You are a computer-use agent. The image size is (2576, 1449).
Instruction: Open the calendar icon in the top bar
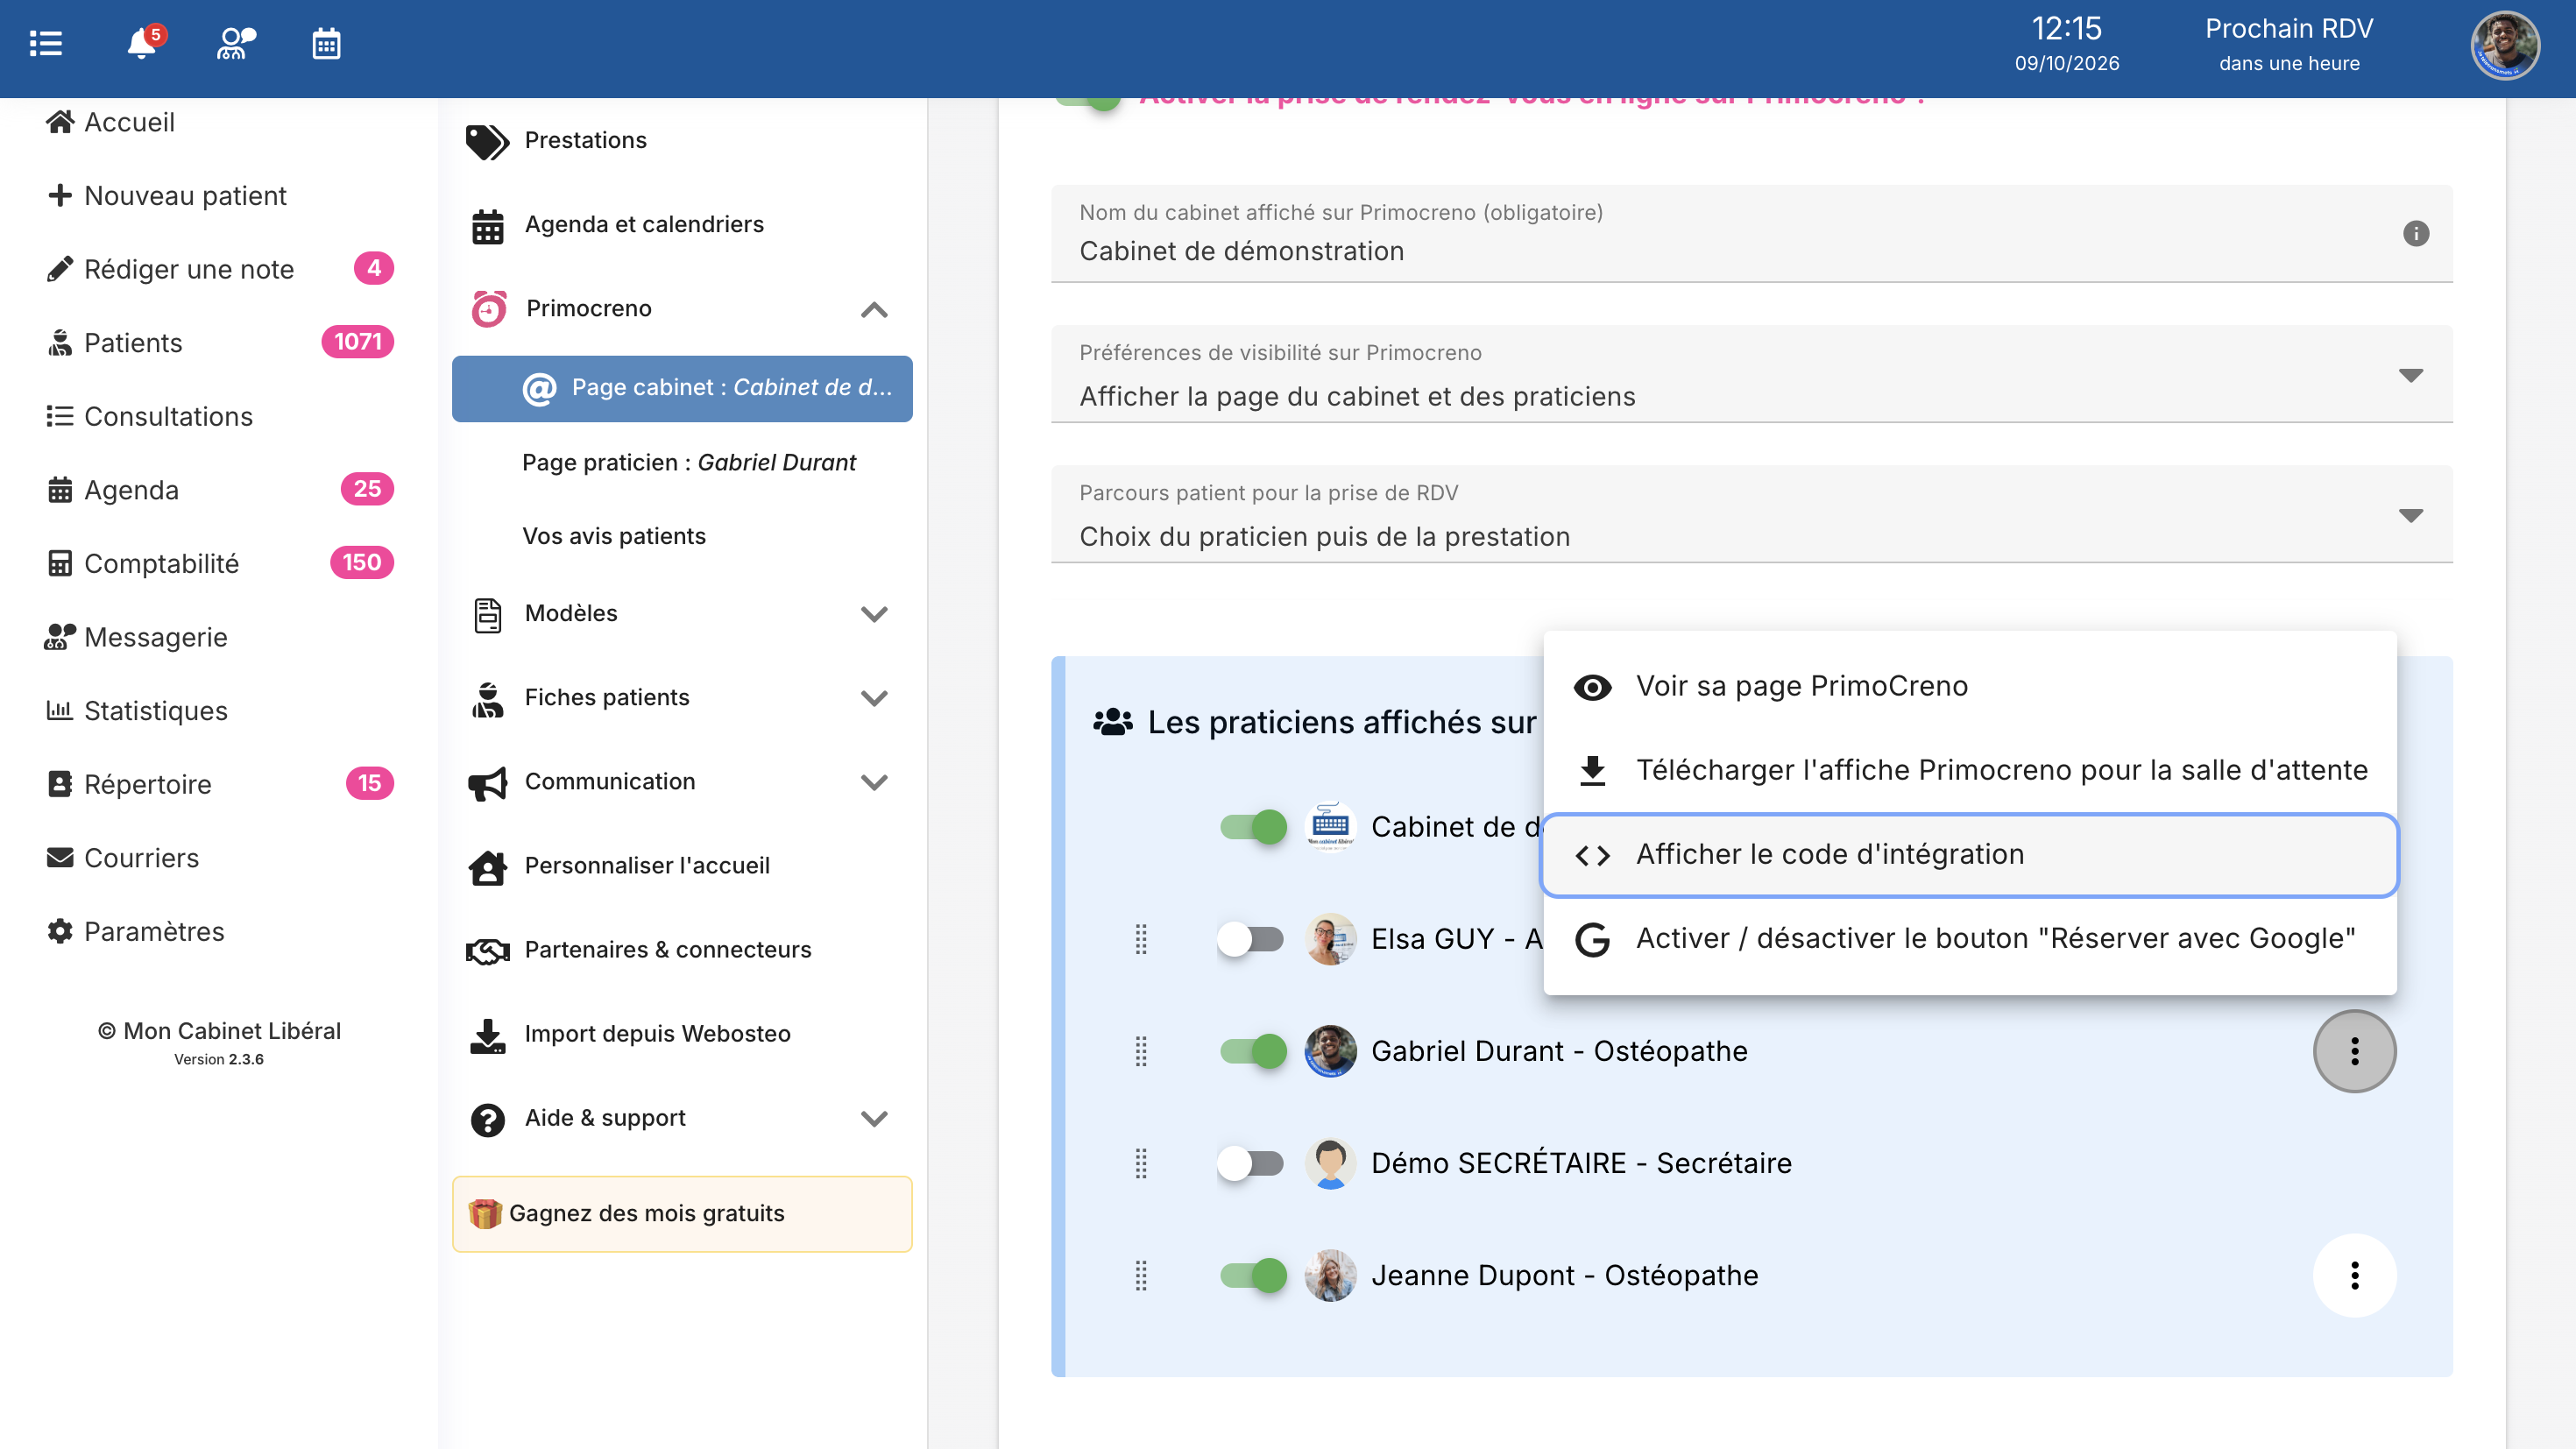326,44
